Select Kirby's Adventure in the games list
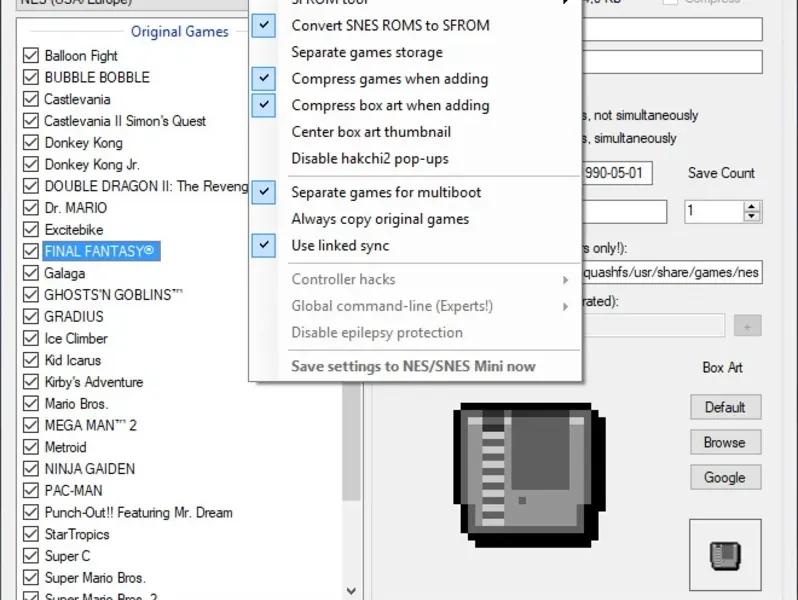The height and width of the screenshot is (600, 798). point(94,382)
